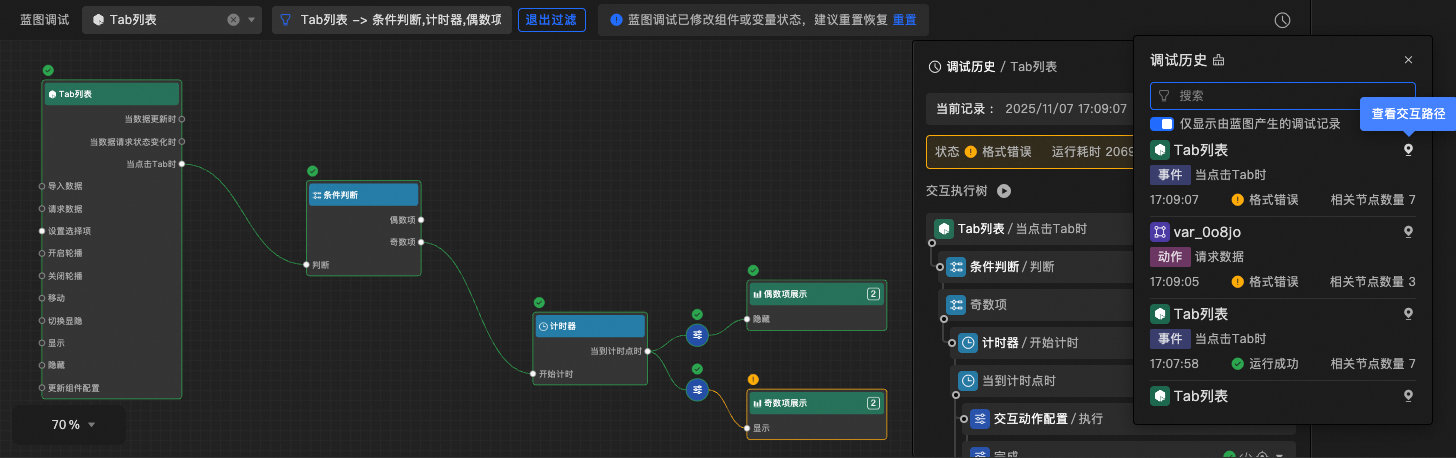Screen dimensions: 1456x458
Task: Click 相关节点数量 3 text
Action: click(1373, 282)
